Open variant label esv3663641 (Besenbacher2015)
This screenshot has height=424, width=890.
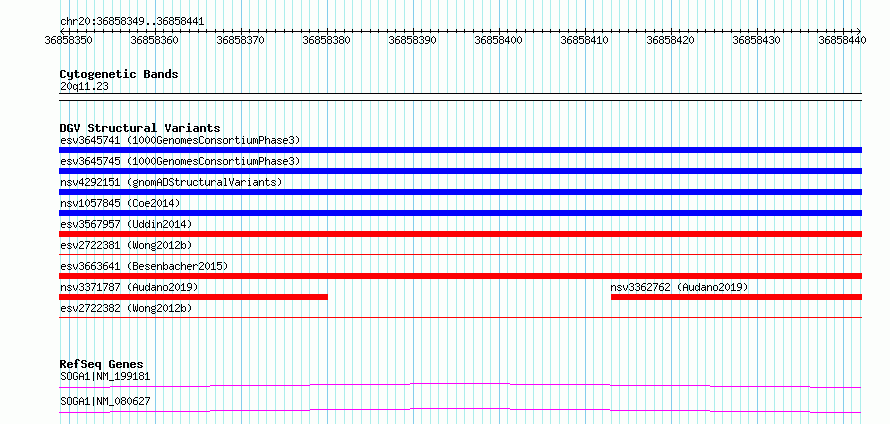coord(144,266)
